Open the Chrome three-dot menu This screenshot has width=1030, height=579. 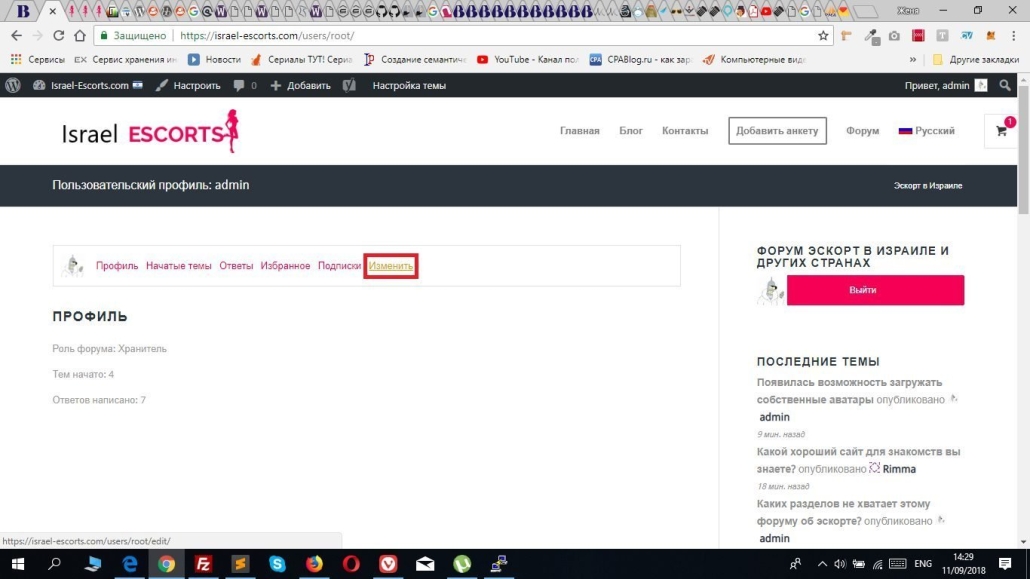pos(1014,35)
